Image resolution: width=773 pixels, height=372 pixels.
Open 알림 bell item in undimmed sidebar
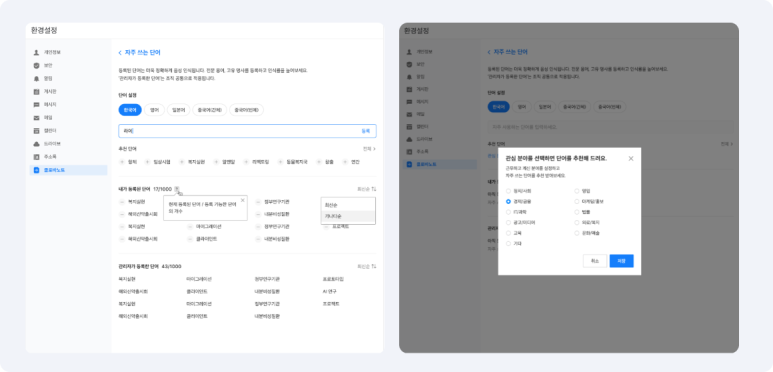(68, 78)
